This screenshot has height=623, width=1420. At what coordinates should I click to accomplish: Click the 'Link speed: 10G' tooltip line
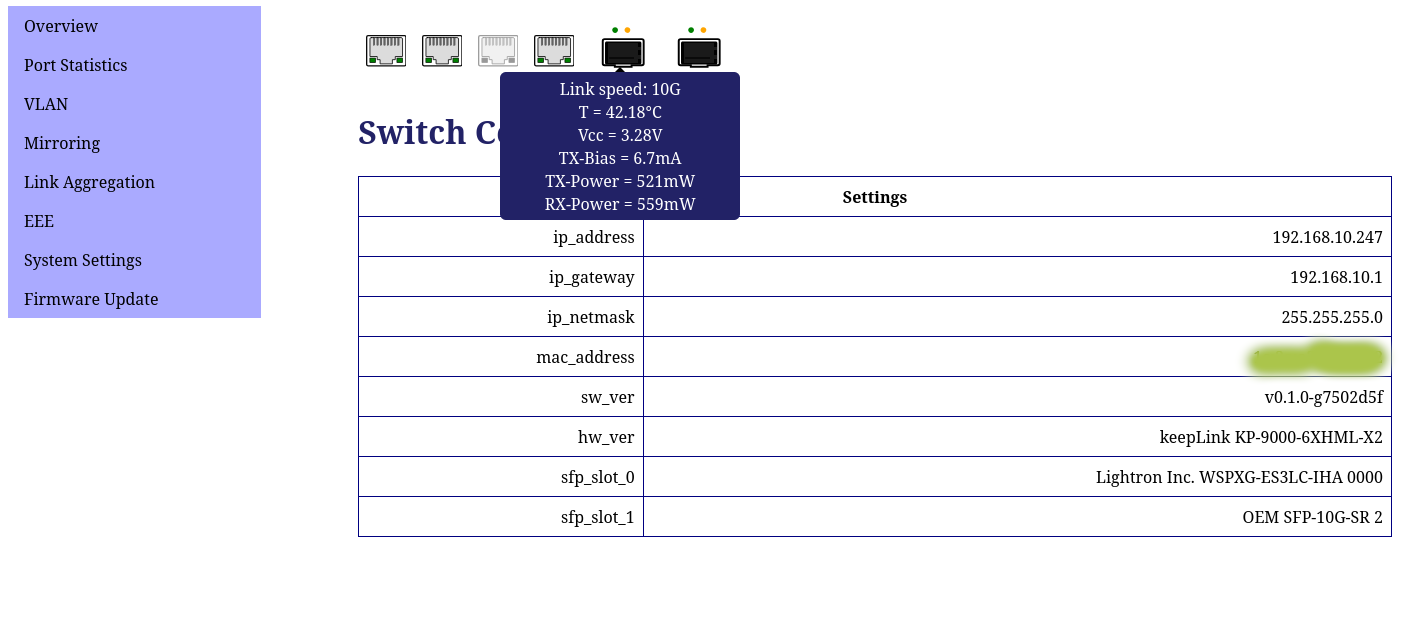coord(620,89)
